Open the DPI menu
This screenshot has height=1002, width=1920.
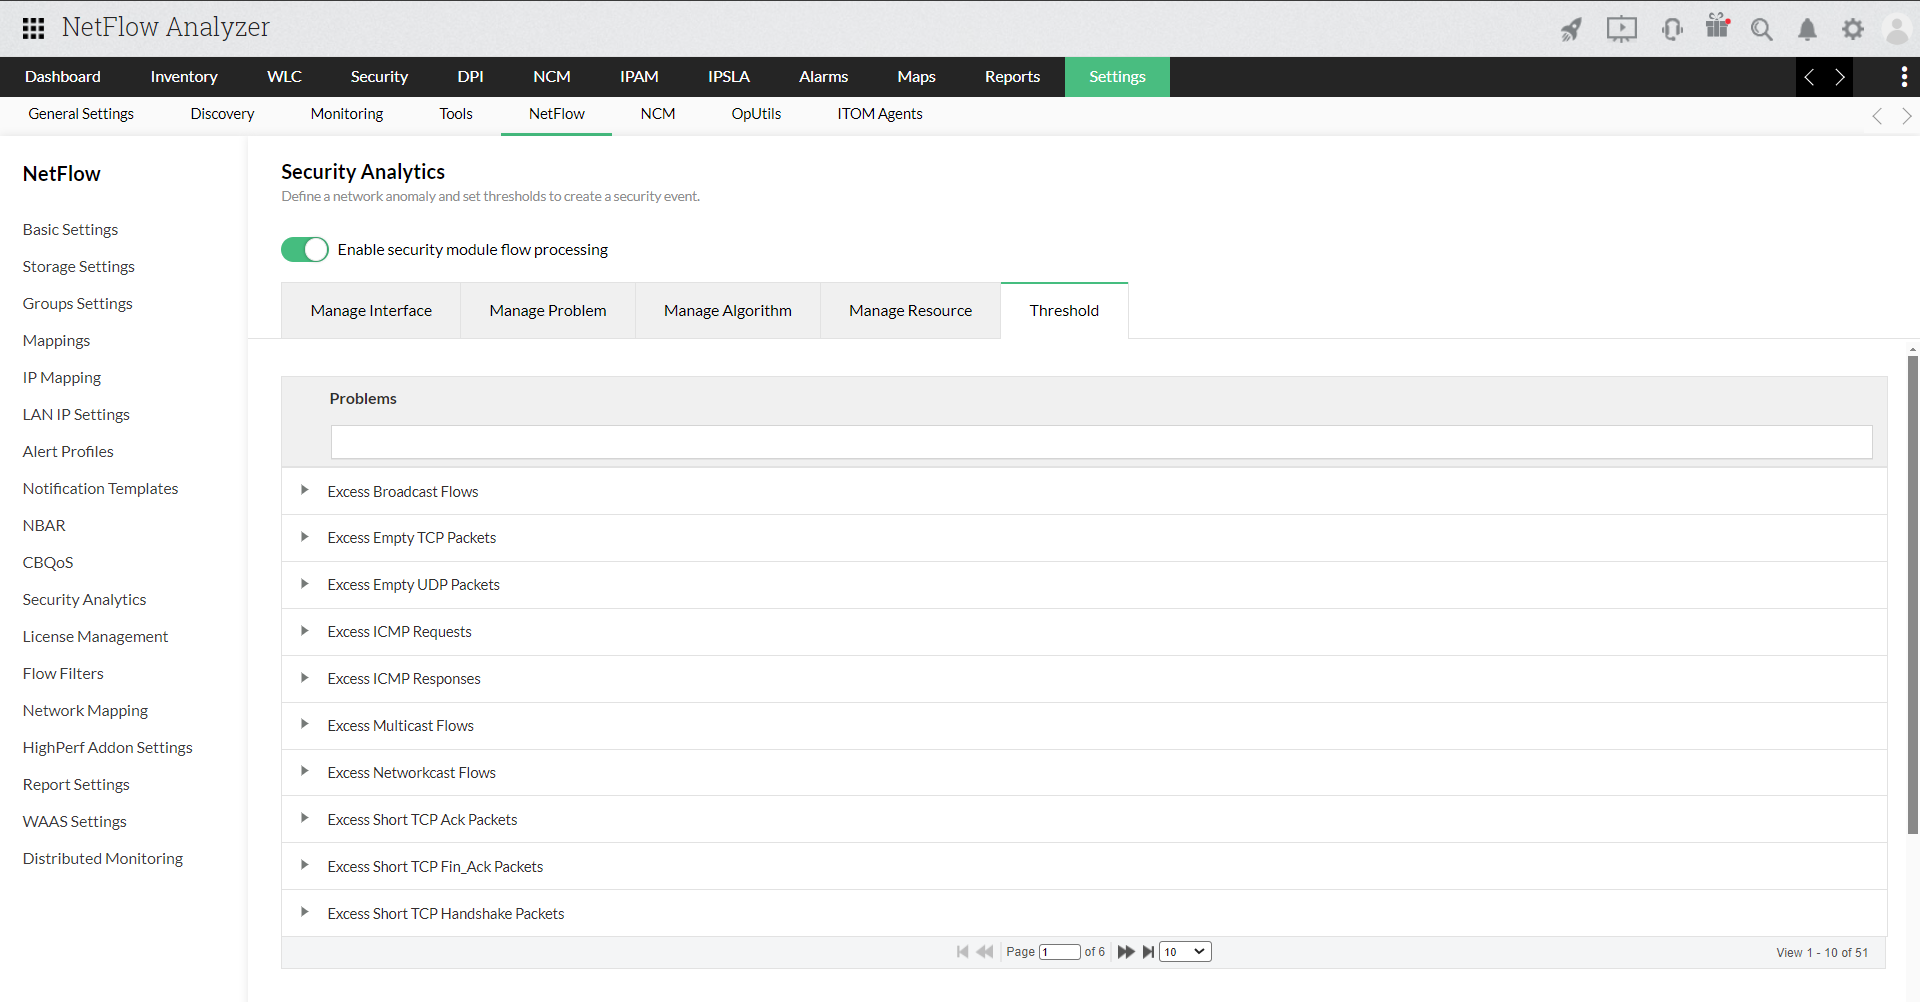coord(470,77)
